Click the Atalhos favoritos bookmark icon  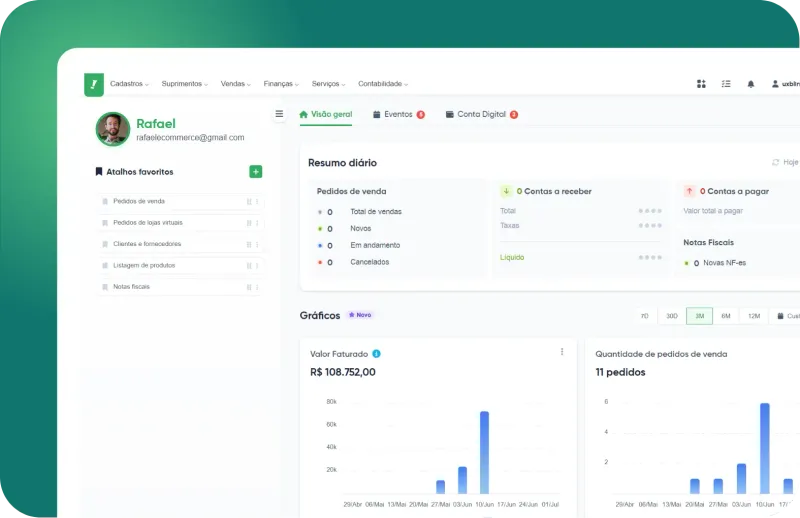pos(99,171)
